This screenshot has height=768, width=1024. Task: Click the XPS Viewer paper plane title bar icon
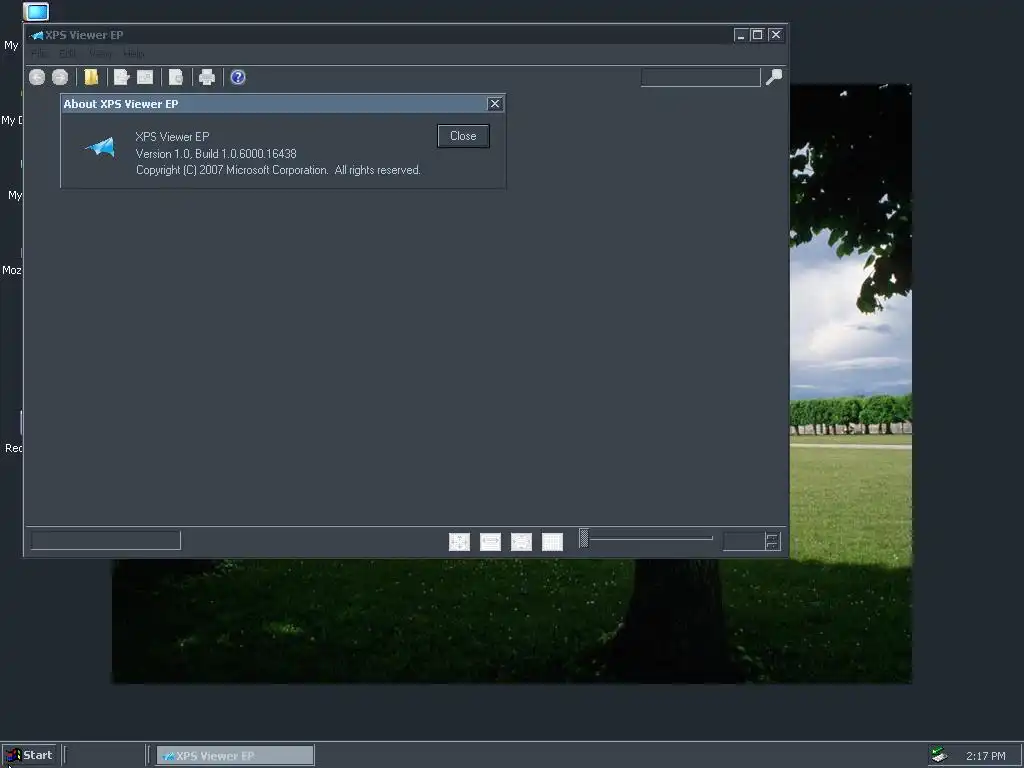pos(37,35)
